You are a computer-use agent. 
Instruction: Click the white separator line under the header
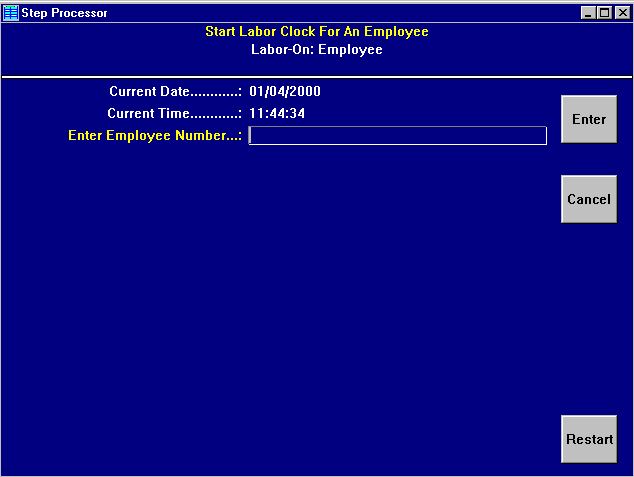[x=317, y=76]
